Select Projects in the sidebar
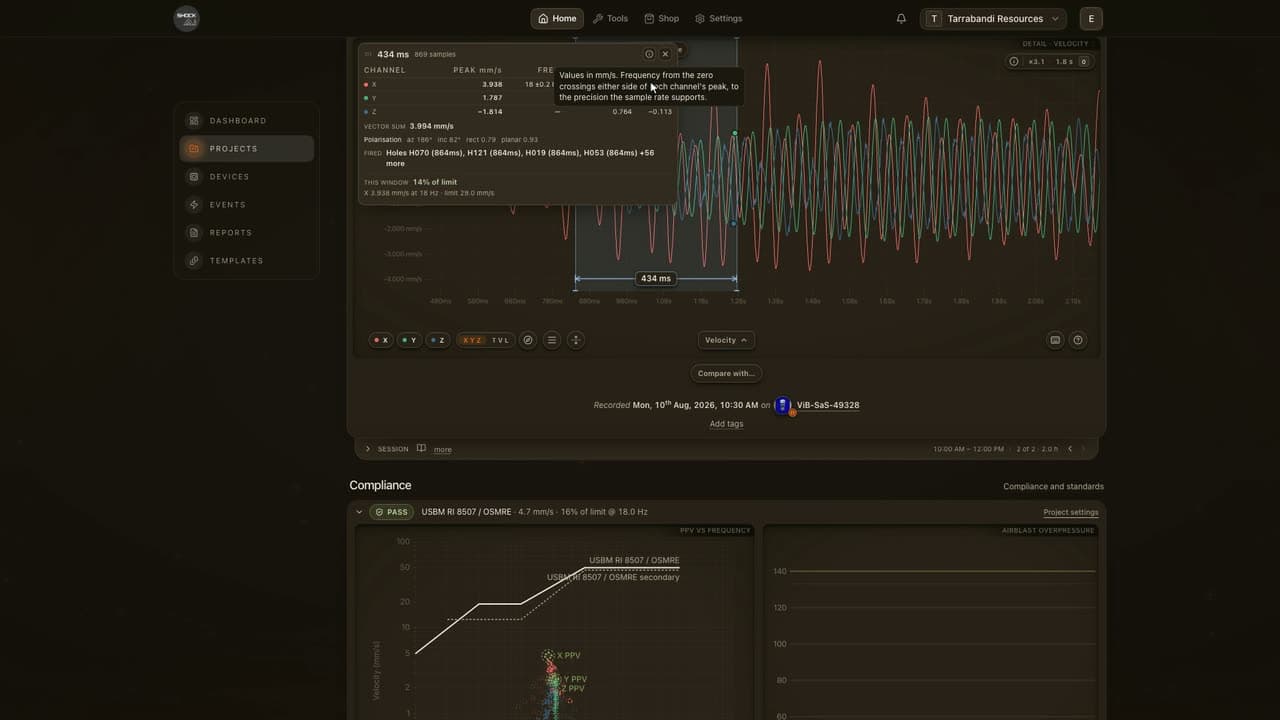The height and width of the screenshot is (720, 1280). [247, 149]
